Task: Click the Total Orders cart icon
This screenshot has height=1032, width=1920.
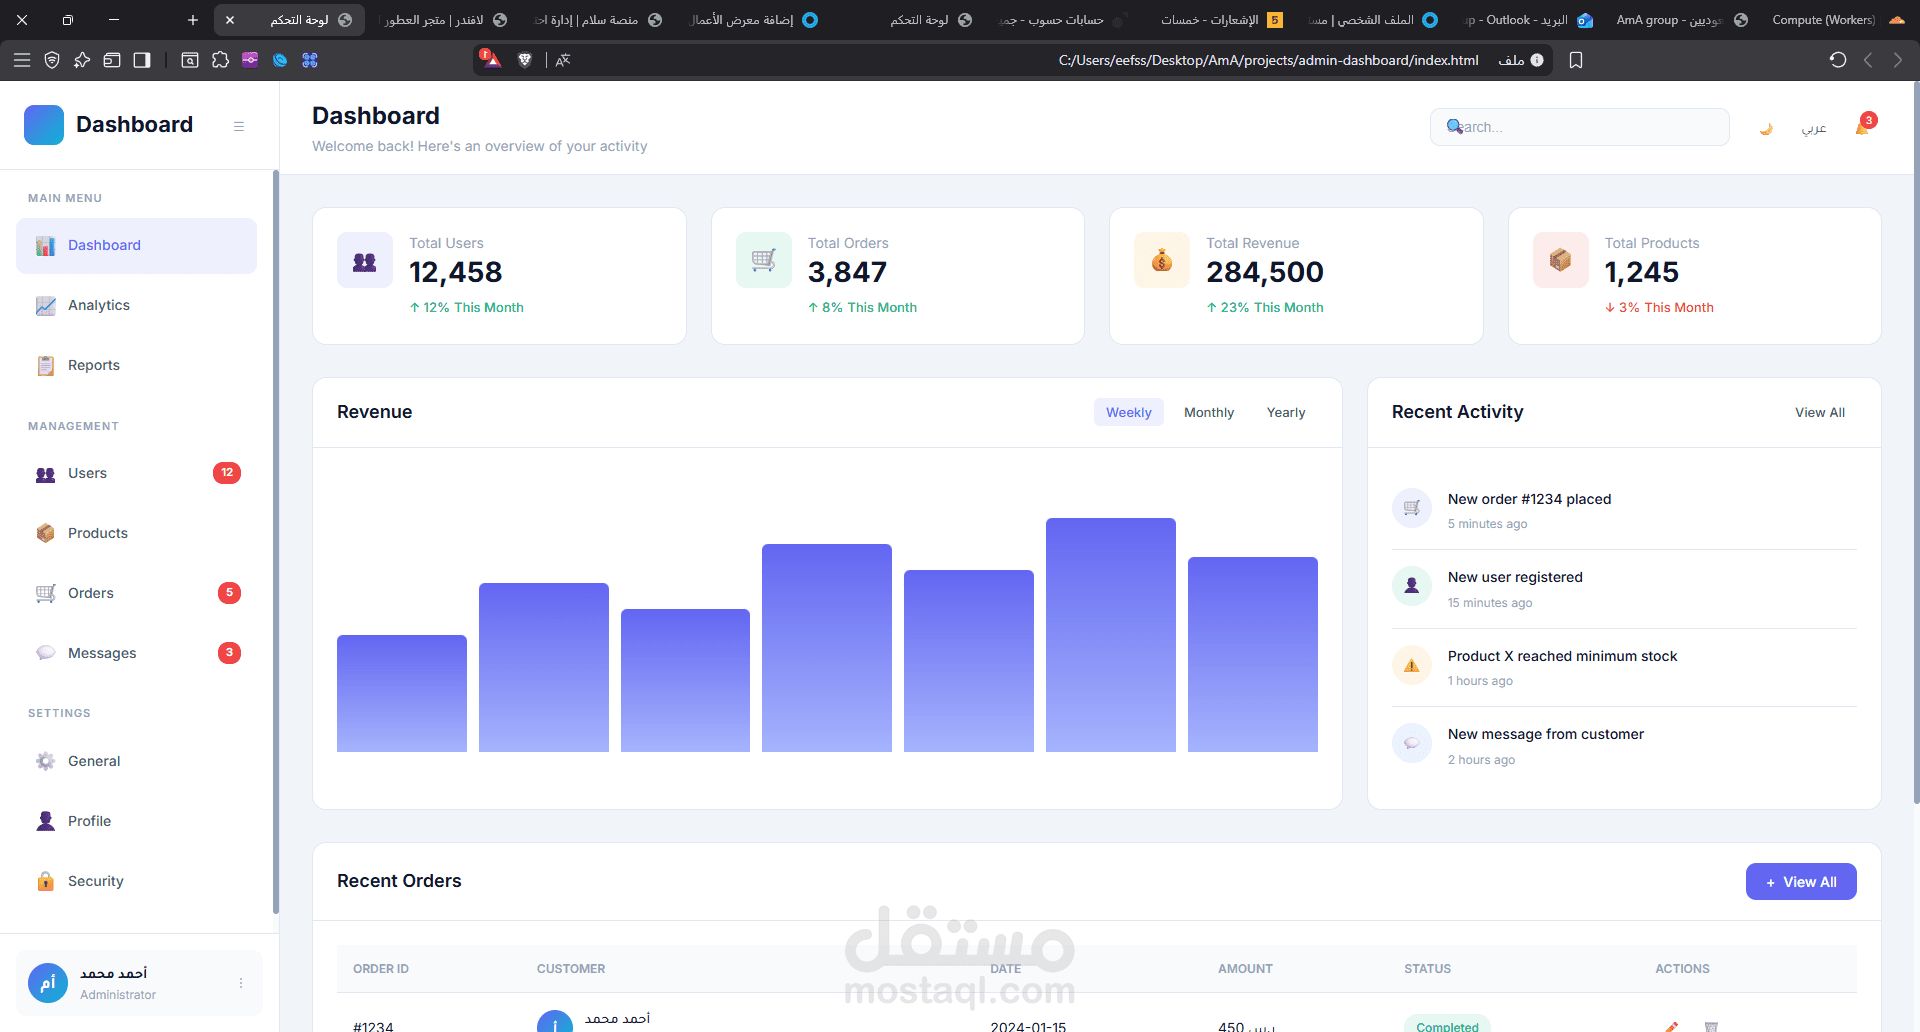Action: [x=764, y=261]
